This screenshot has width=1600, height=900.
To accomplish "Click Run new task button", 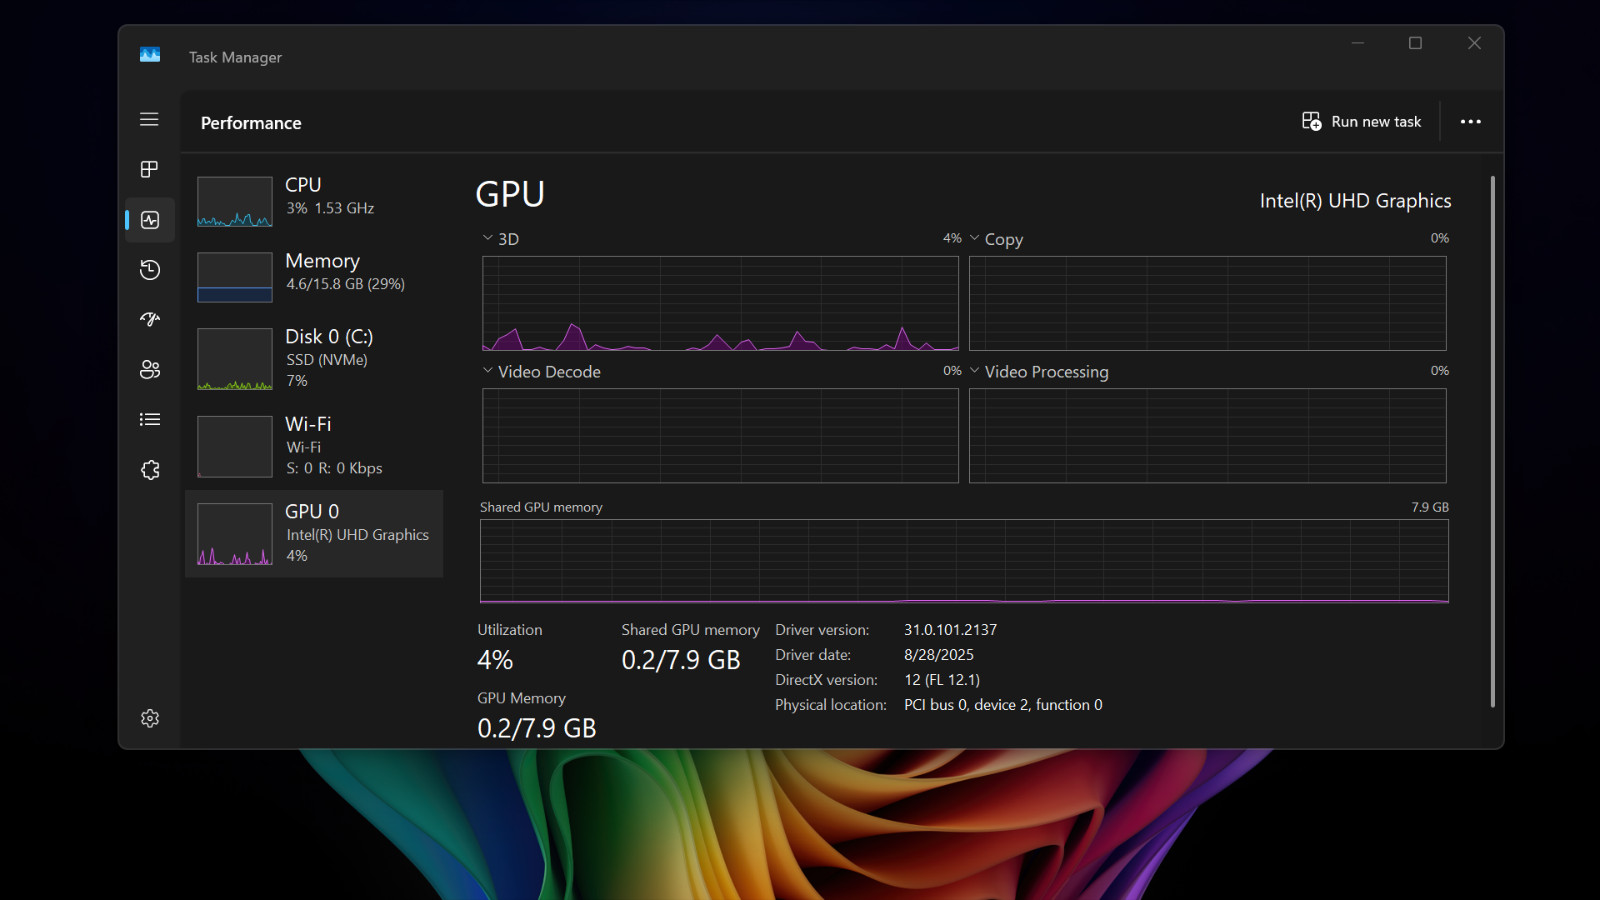I will (1361, 121).
